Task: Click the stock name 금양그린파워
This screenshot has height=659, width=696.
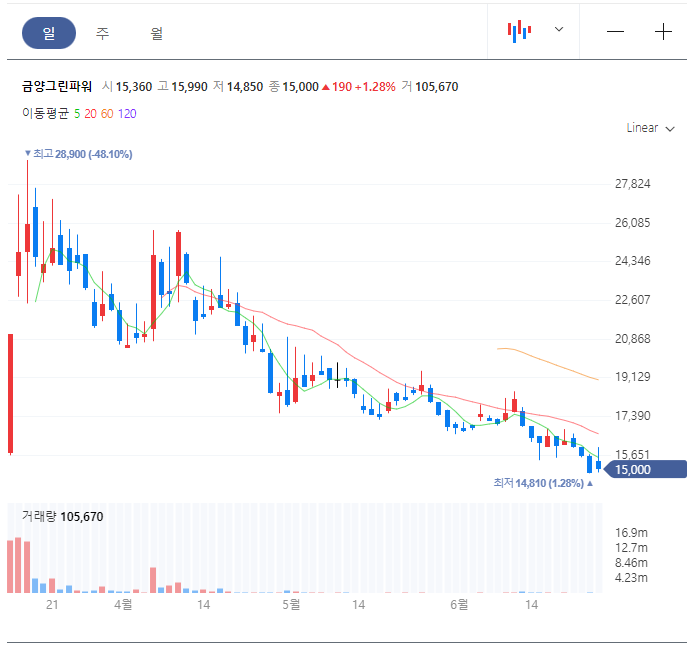Action: coord(57,86)
